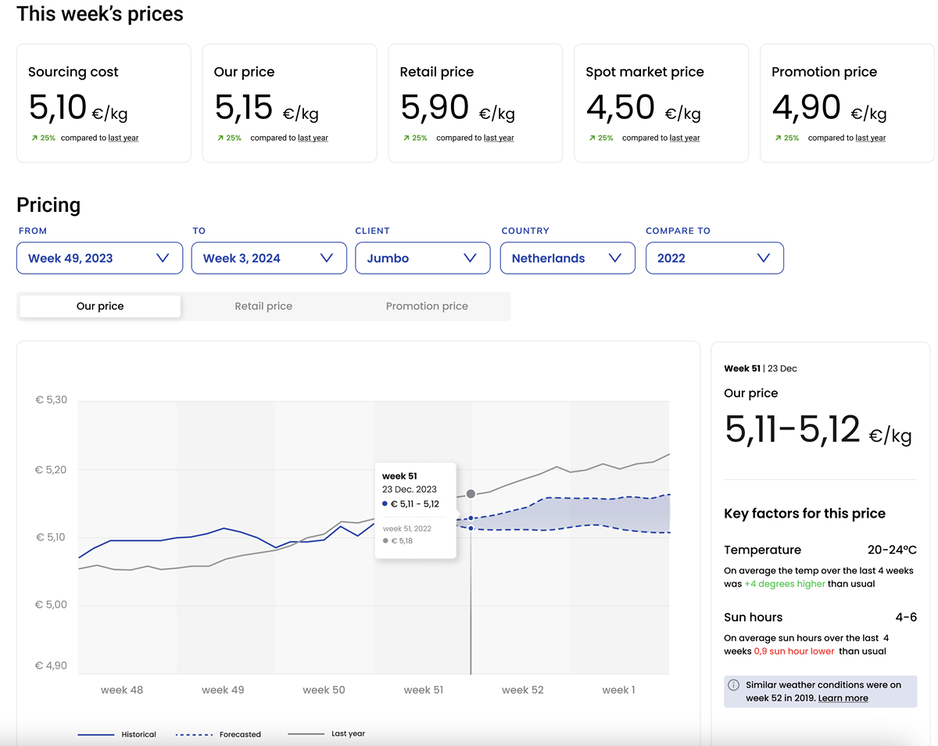Select the Our price tab

[x=100, y=306]
